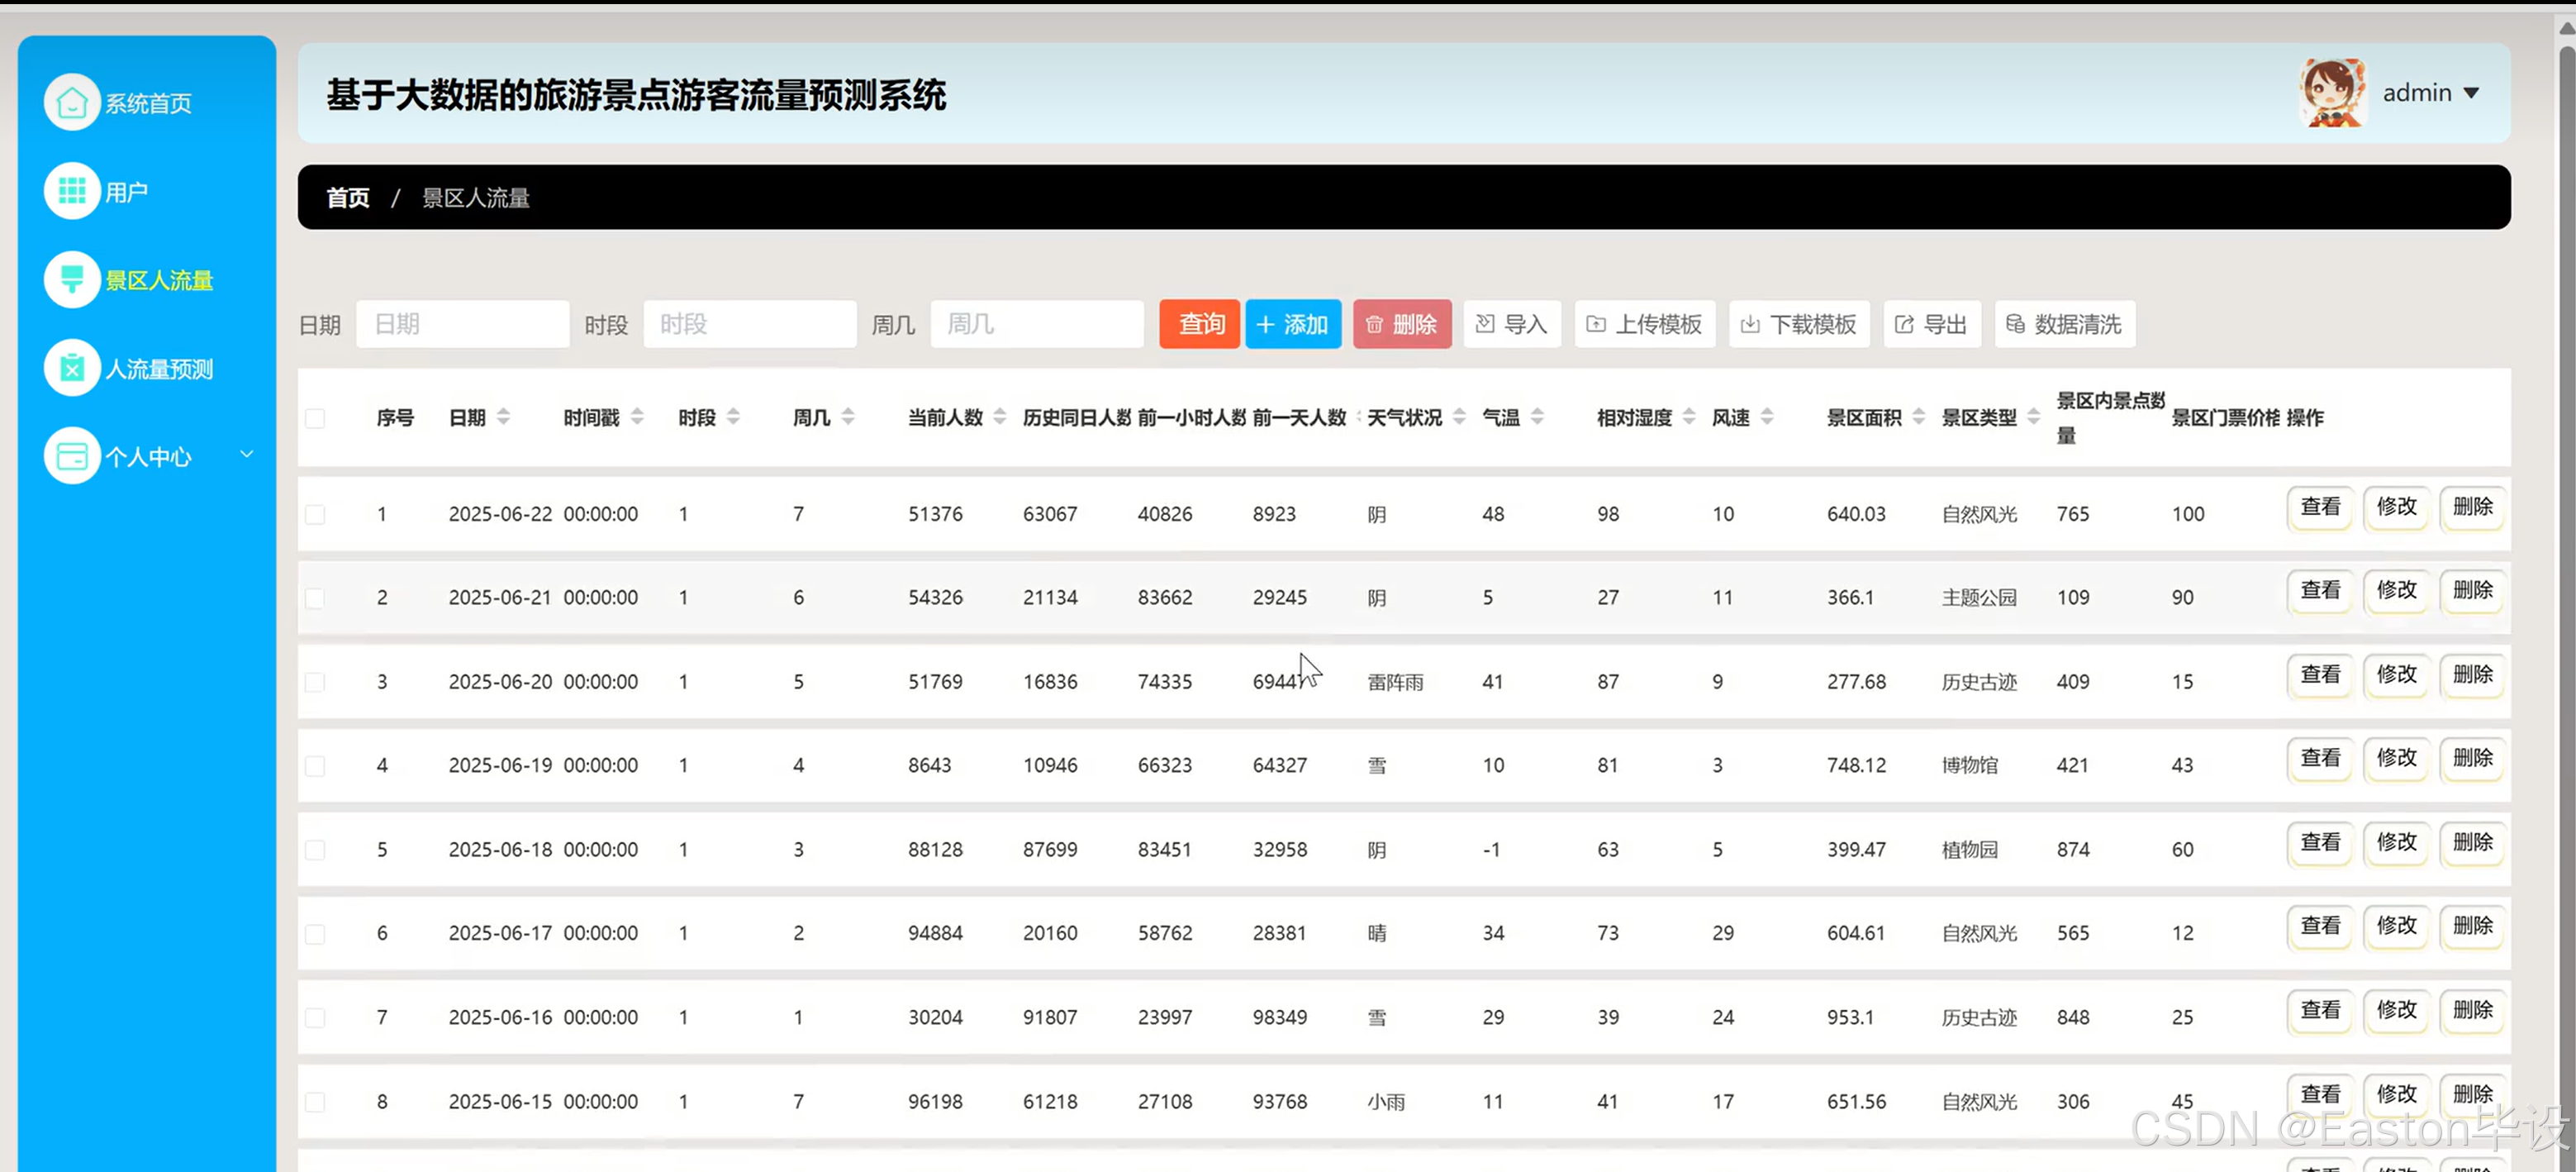Image resolution: width=2576 pixels, height=1172 pixels.
Task: Sort by the 时段 column arrows
Action: pos(733,417)
